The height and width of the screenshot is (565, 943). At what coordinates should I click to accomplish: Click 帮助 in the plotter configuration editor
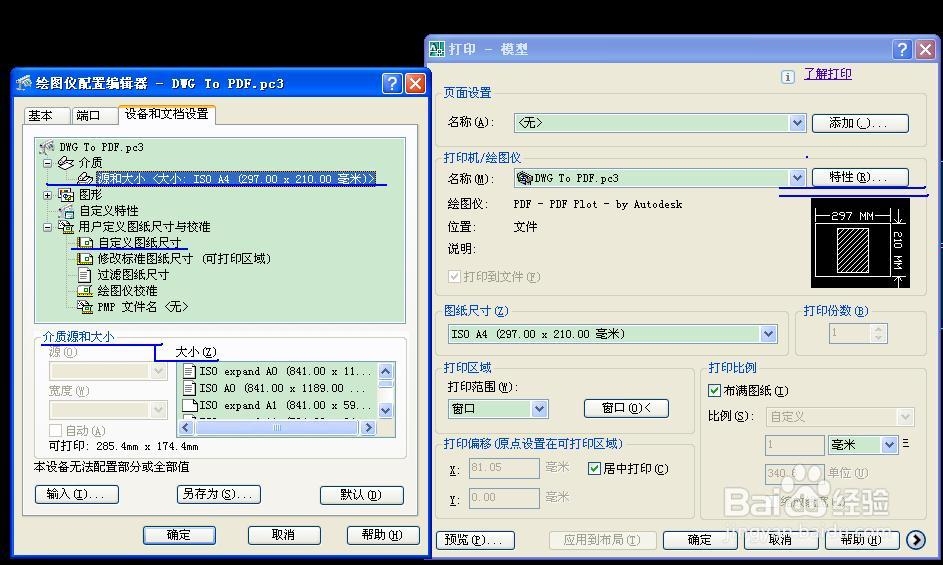(x=382, y=535)
